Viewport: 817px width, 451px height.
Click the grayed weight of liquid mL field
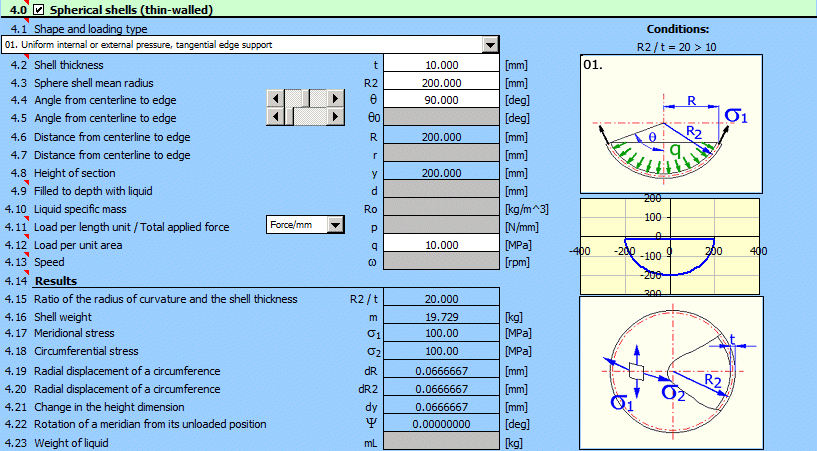coord(441,443)
